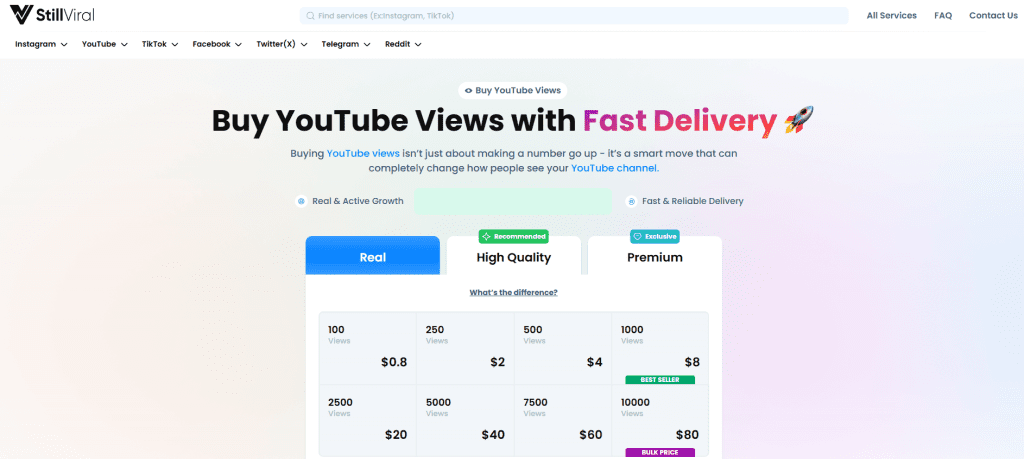Click the What's the difference? link
The width and height of the screenshot is (1024, 459).
point(513,293)
